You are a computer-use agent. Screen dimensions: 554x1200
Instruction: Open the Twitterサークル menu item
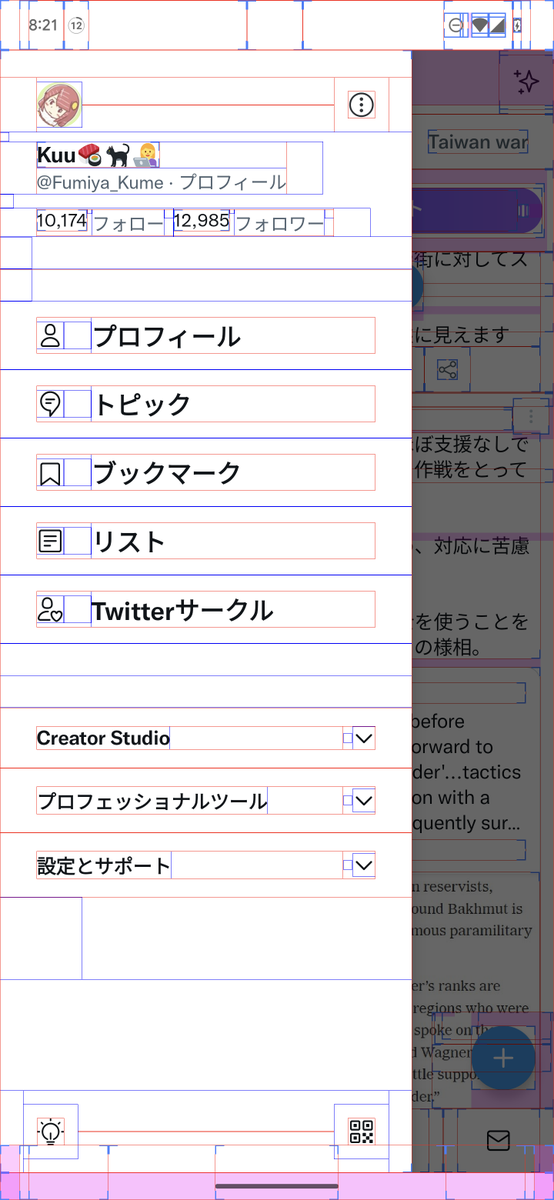point(205,610)
